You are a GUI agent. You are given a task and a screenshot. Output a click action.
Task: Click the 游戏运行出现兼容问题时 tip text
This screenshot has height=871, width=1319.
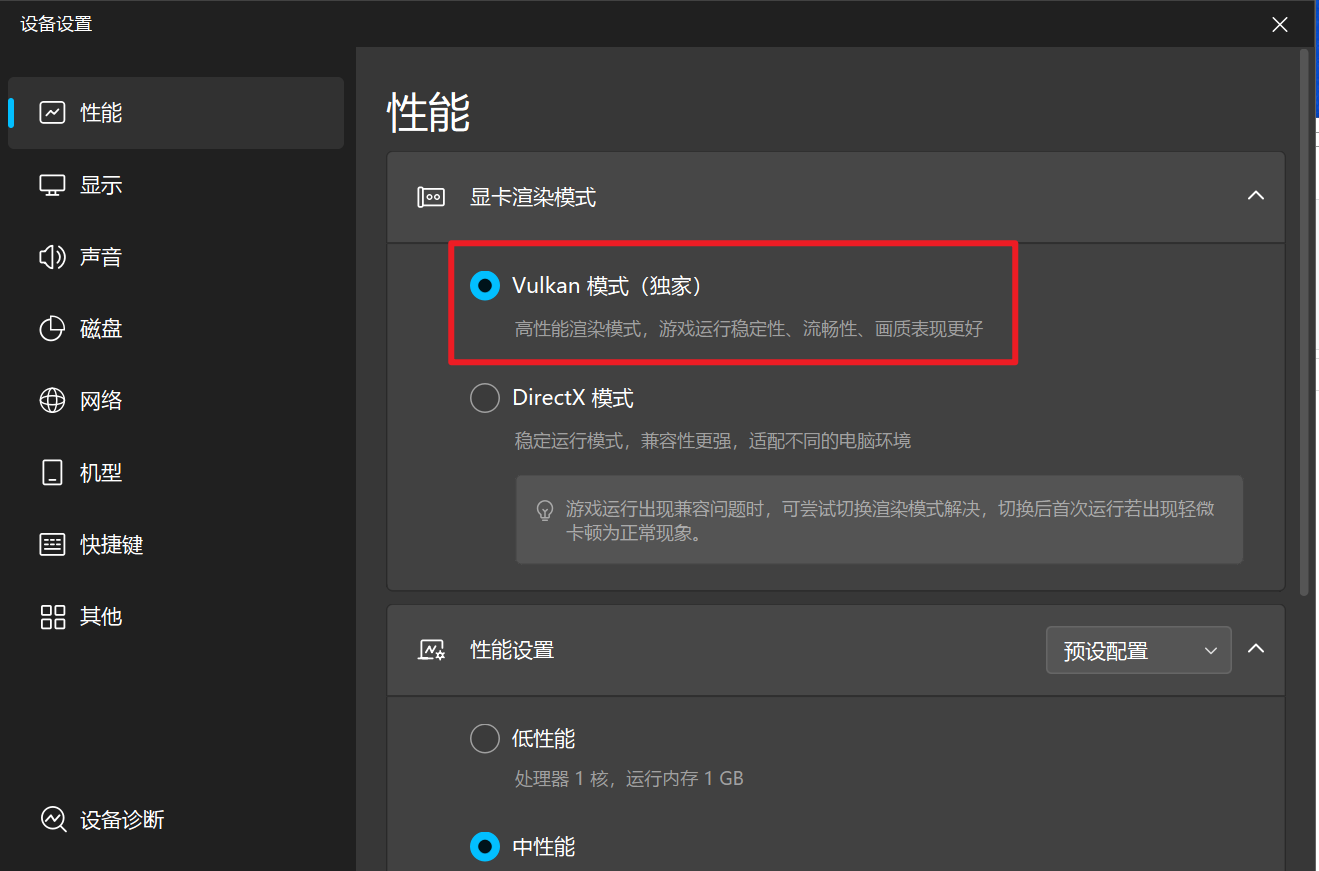[x=890, y=521]
